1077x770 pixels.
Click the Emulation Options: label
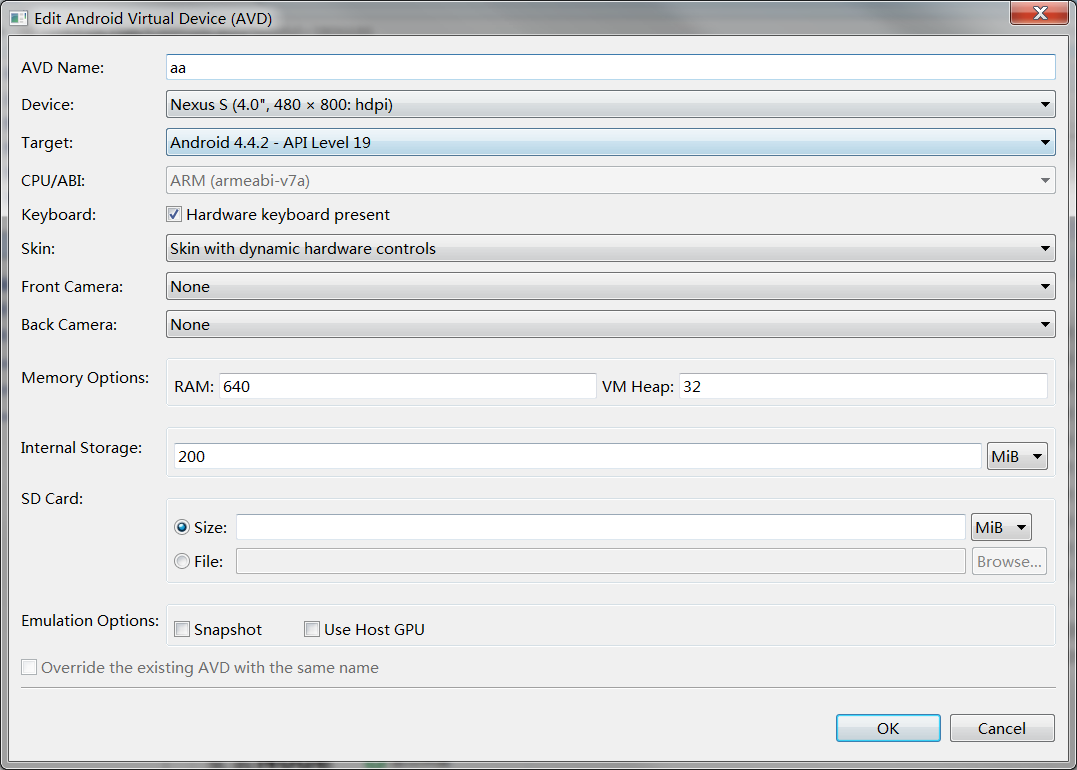coord(90,620)
